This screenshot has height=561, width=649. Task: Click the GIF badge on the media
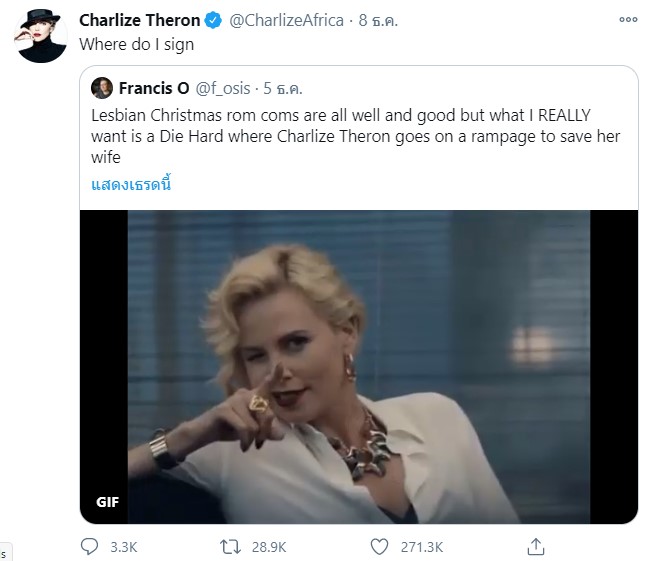click(110, 502)
